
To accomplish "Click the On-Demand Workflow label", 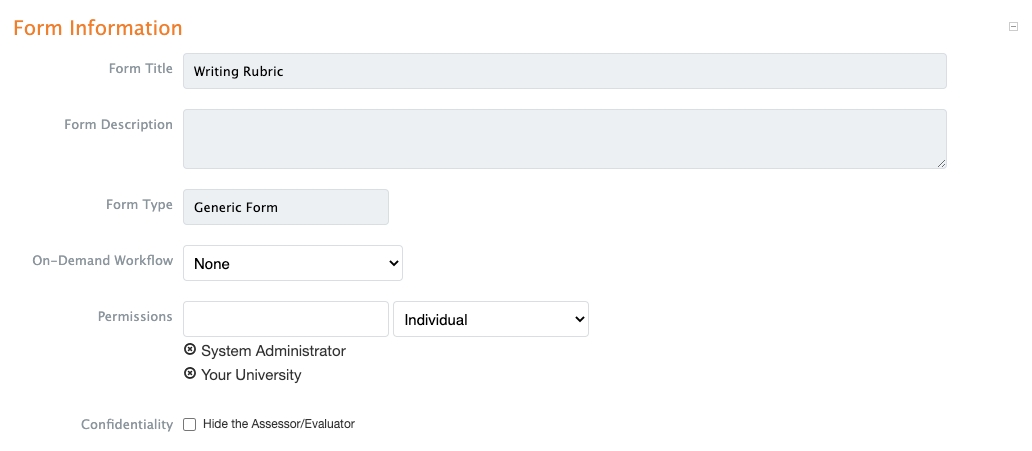I will pyautogui.click(x=103, y=260).
